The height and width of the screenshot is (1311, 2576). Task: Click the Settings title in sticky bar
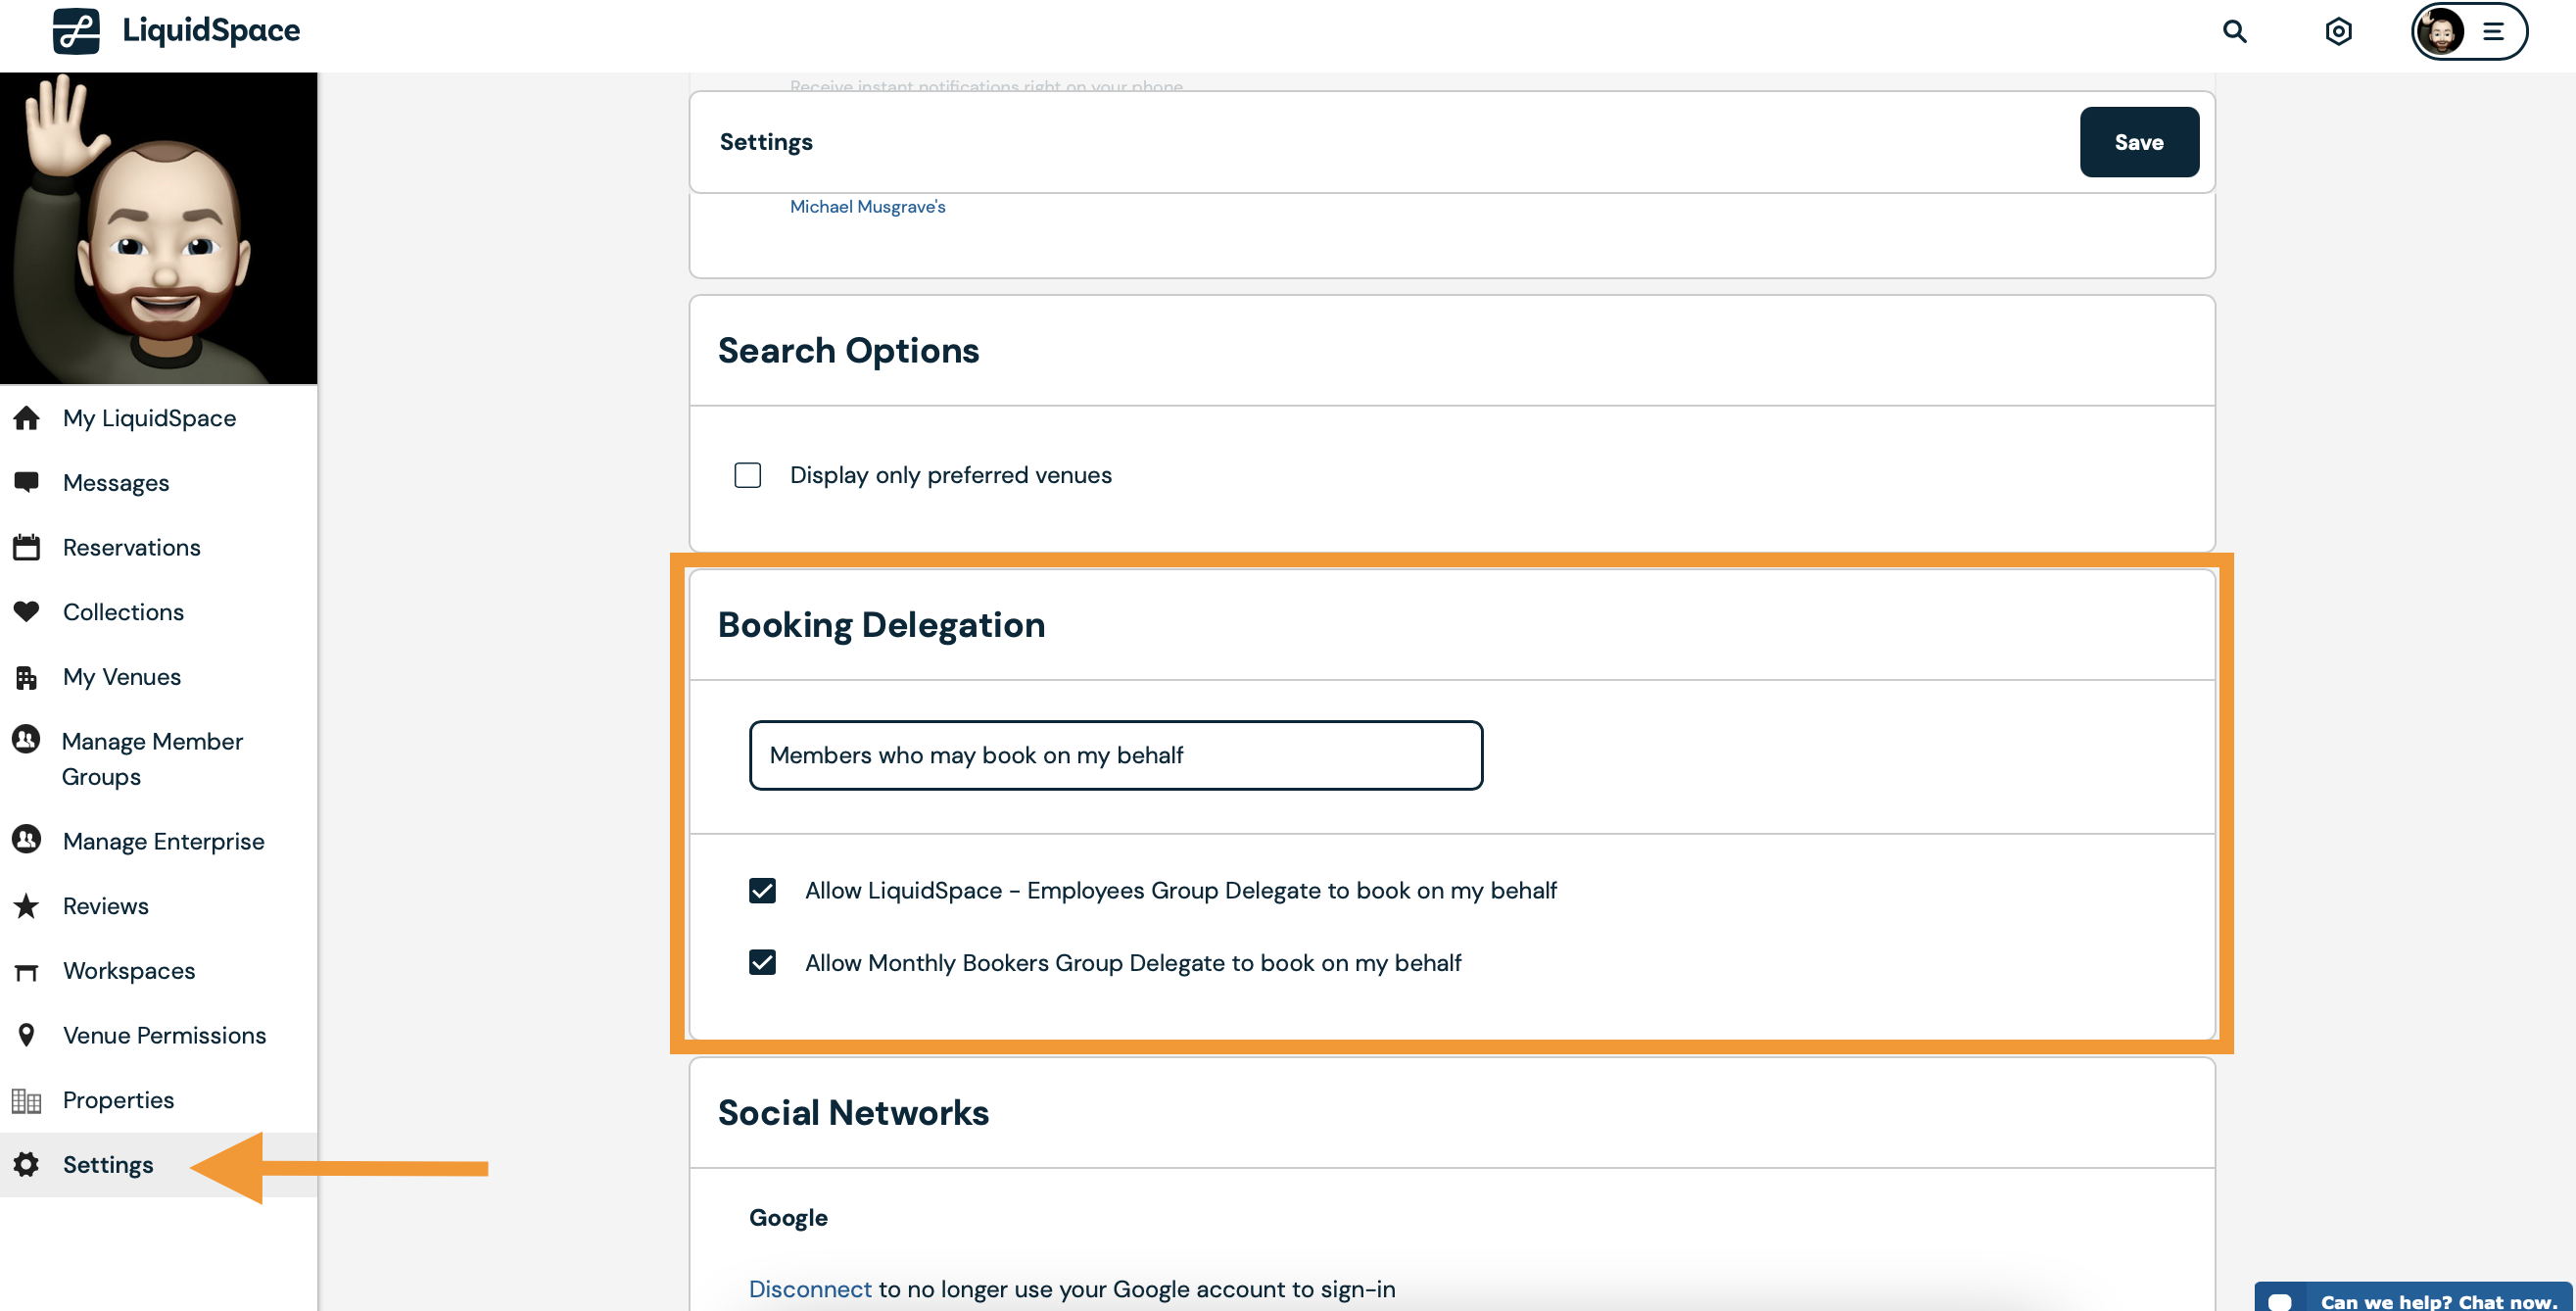[766, 142]
